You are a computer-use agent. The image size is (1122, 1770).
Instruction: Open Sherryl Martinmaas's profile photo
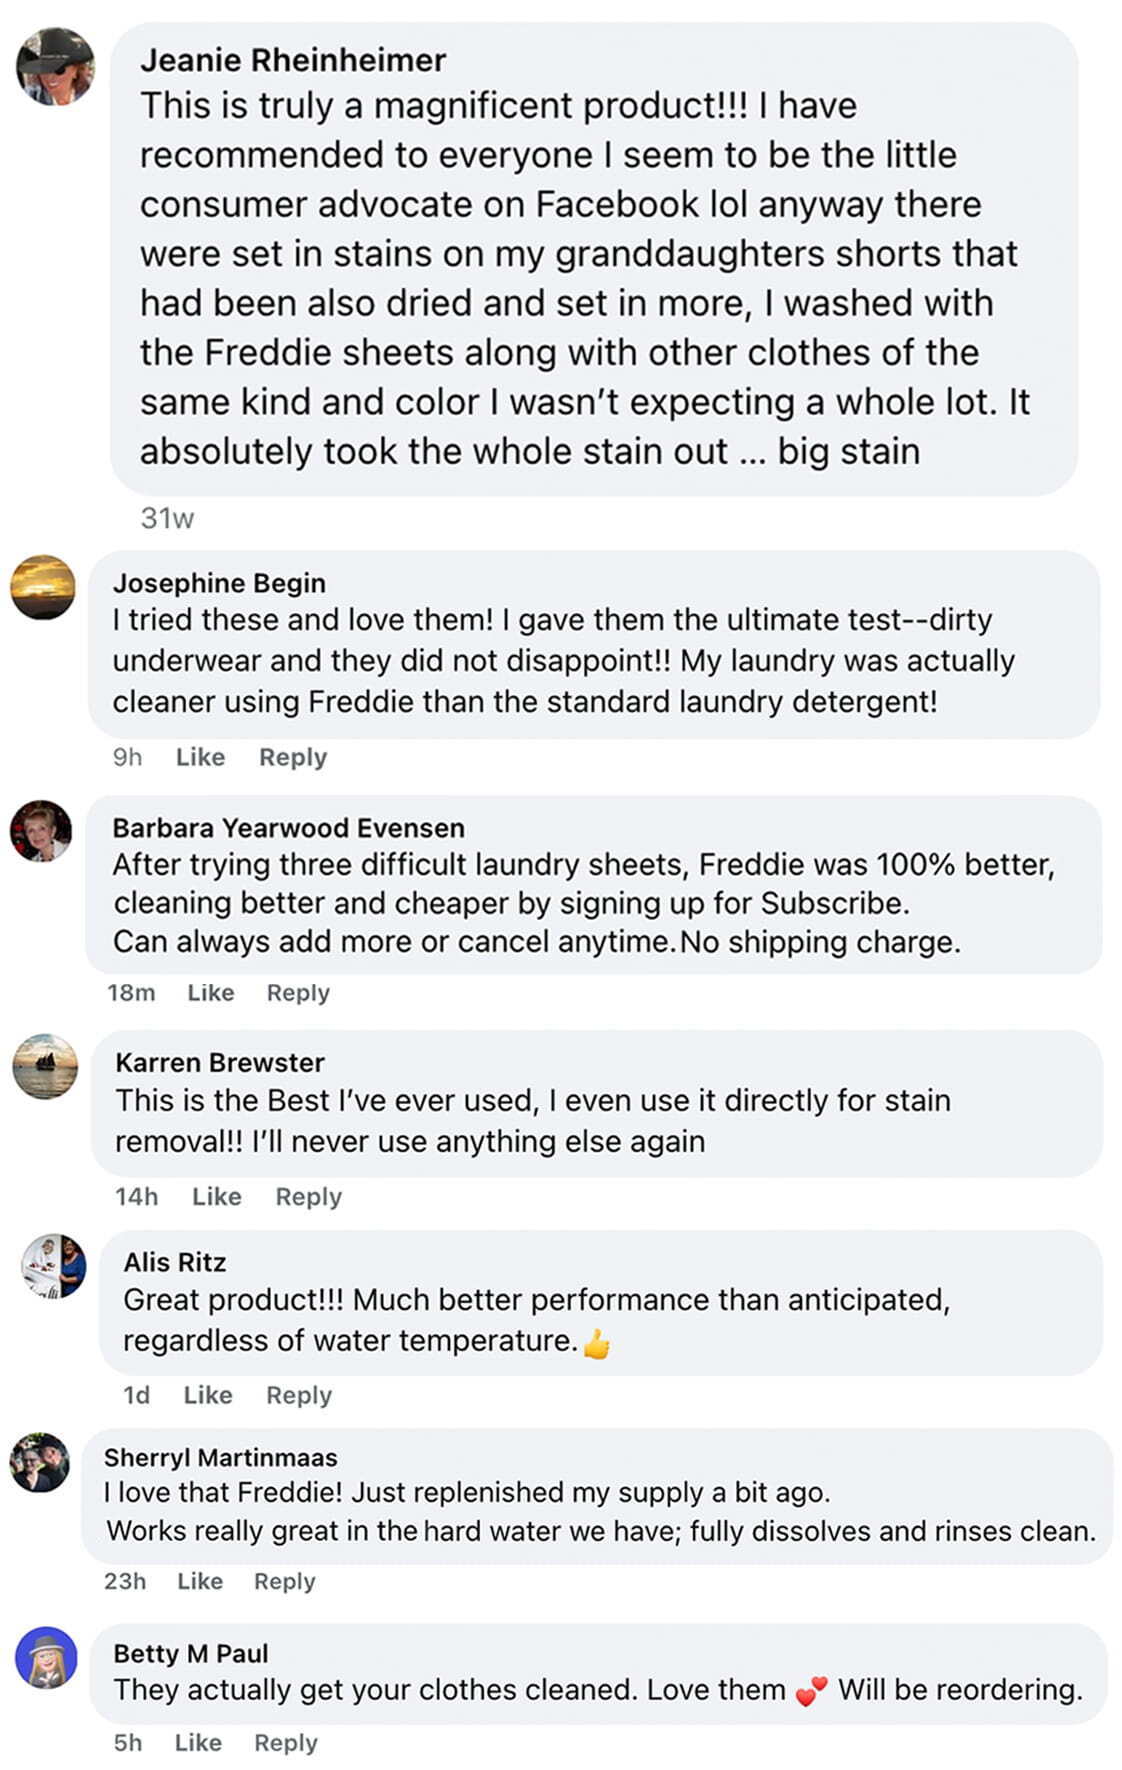tap(40, 1462)
